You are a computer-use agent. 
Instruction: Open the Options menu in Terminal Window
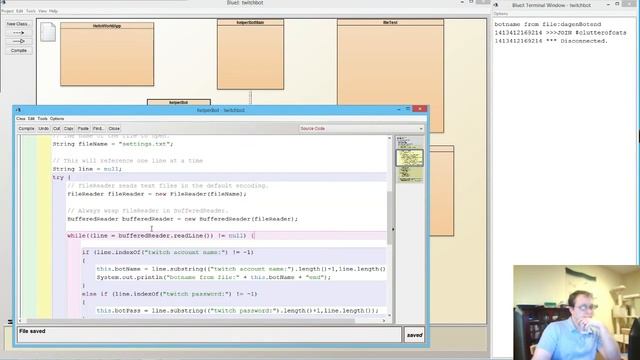[501, 14]
